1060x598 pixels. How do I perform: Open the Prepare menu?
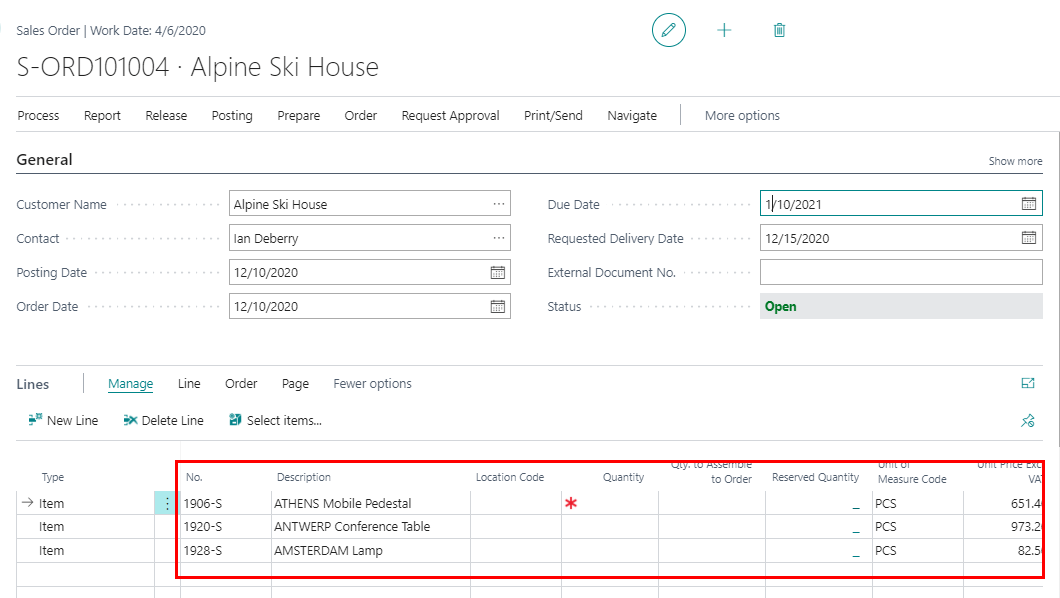(x=299, y=116)
